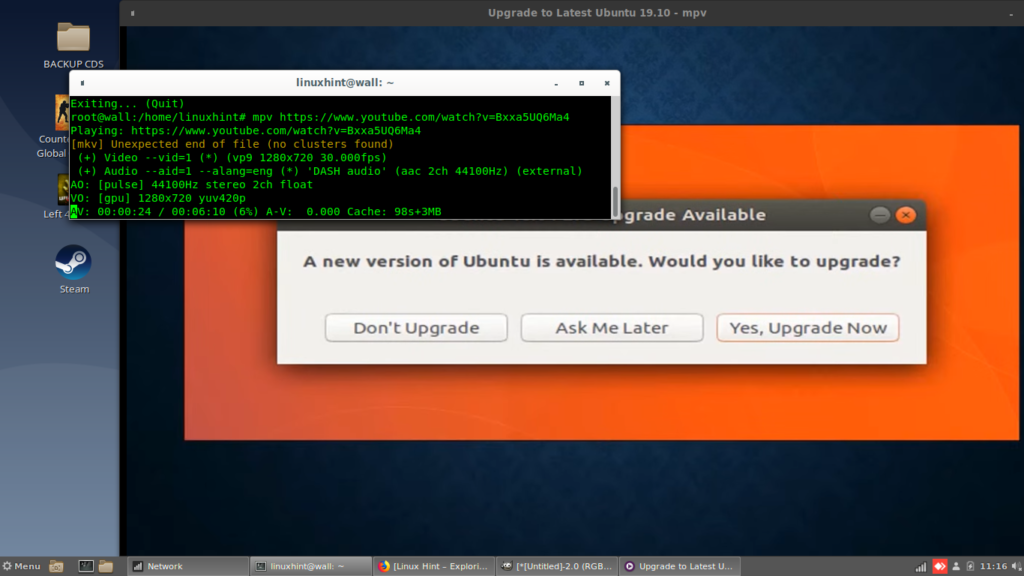
Task: Click the mpv title 'Upgrade to Latest Ubuntu 19.10'
Action: 597,13
